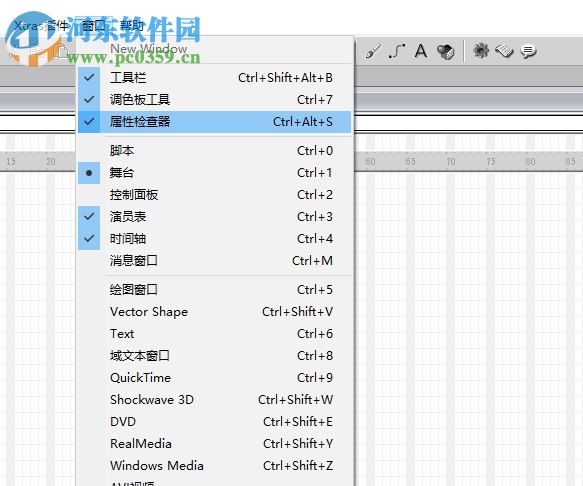Open the Paint window brush icon
Image resolution: width=583 pixels, height=486 pixels.
point(373,51)
